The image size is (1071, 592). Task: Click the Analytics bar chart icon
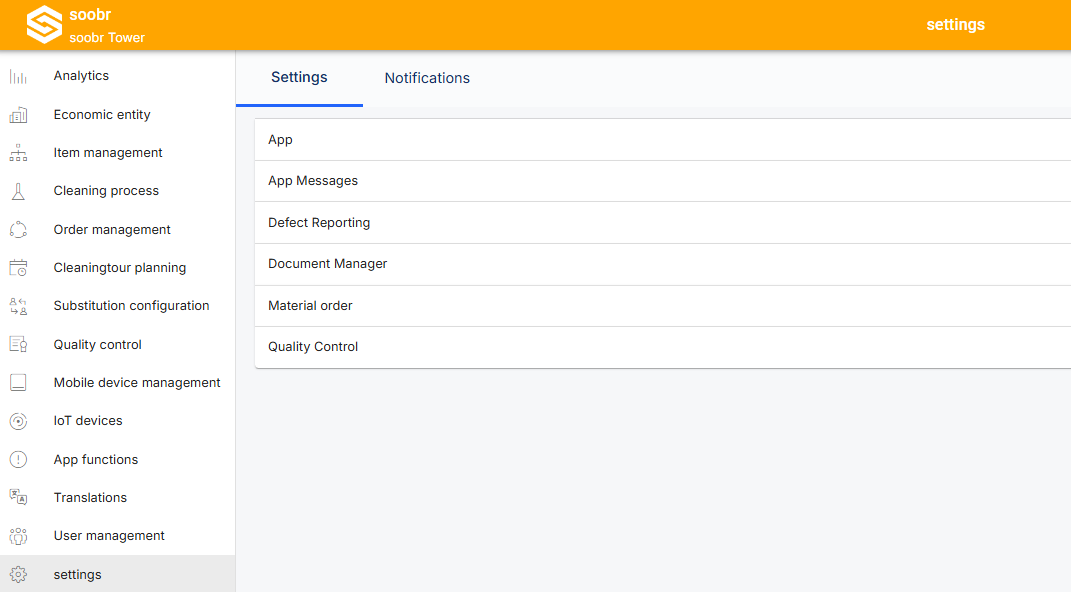click(x=18, y=76)
